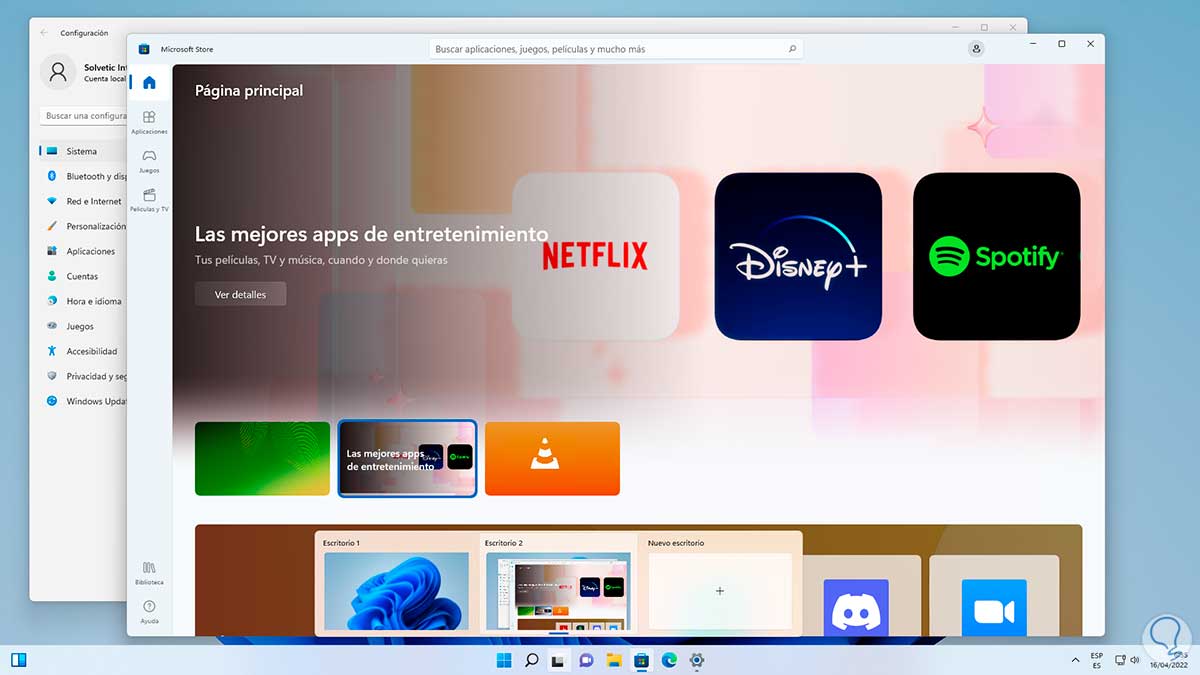Open Chat app from taskbar
Viewport: 1200px width, 675px height.
(587, 660)
